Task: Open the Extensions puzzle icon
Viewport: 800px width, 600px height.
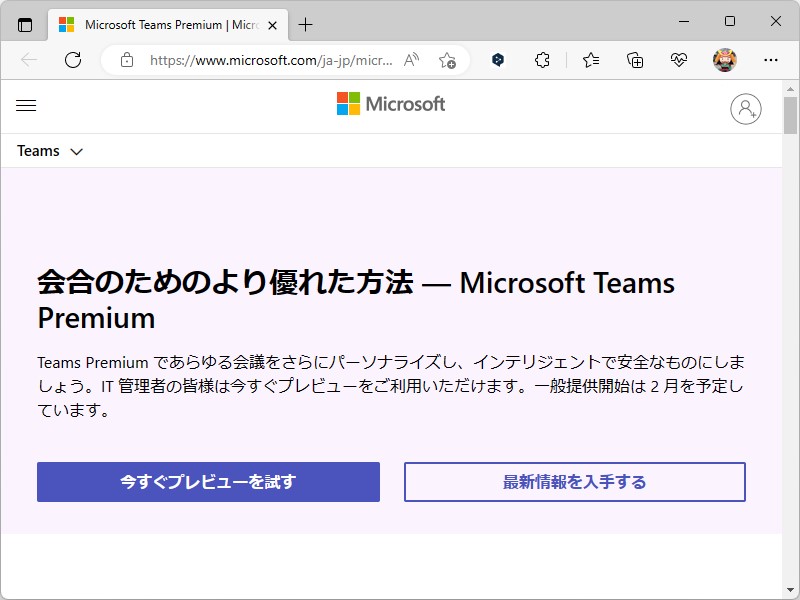Action: 542,60
